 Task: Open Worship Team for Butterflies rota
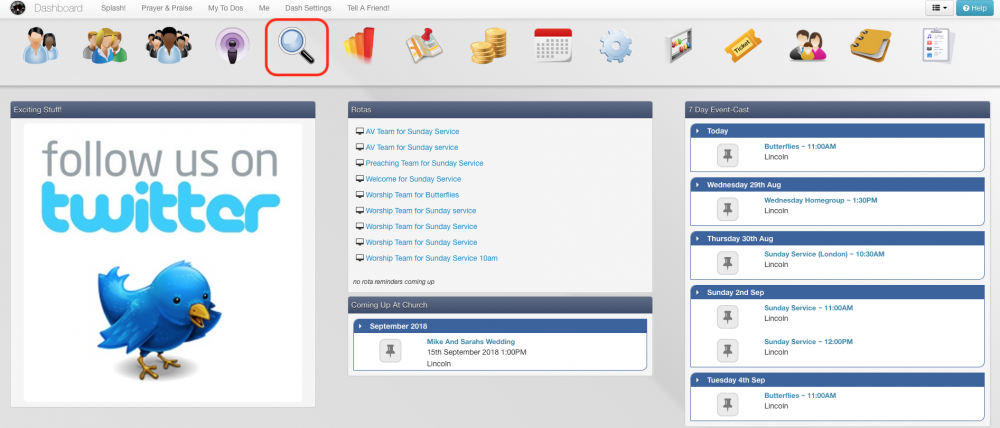pyautogui.click(x=412, y=195)
